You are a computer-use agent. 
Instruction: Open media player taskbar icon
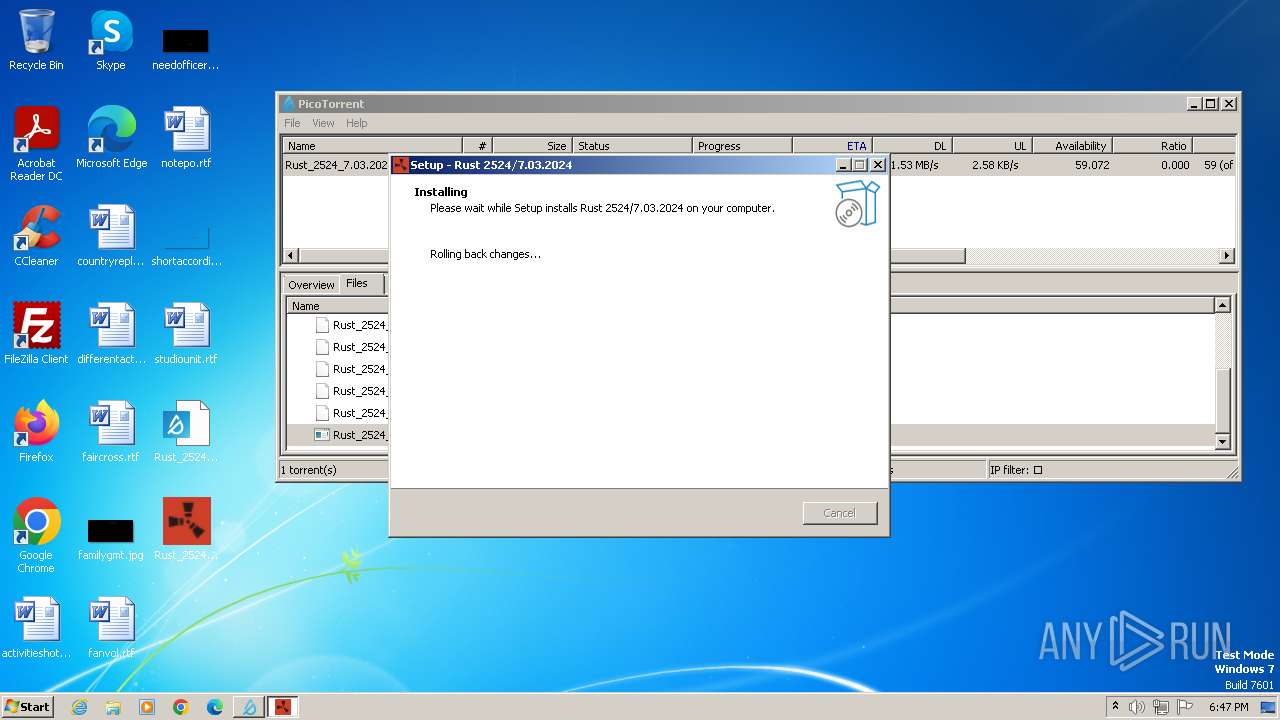coord(147,707)
